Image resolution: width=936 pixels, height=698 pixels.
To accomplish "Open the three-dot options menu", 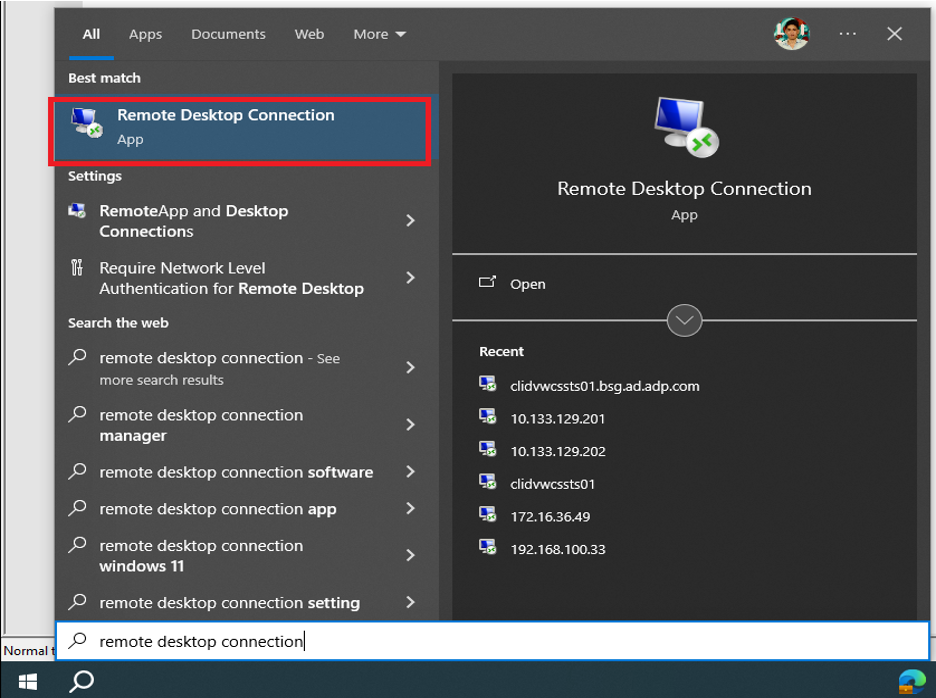I will tap(848, 34).
